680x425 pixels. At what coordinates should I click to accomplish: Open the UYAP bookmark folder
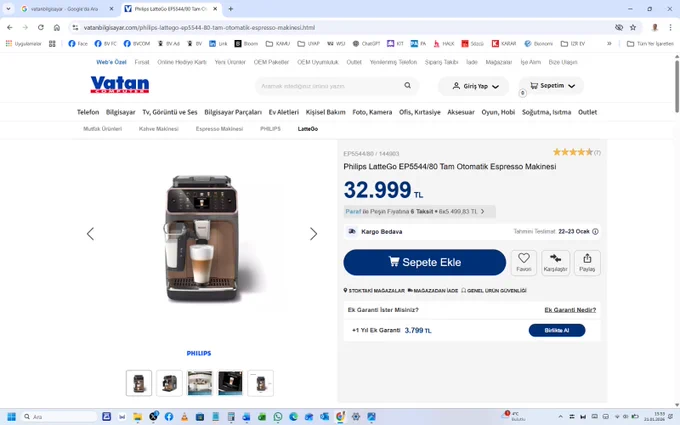tap(308, 43)
